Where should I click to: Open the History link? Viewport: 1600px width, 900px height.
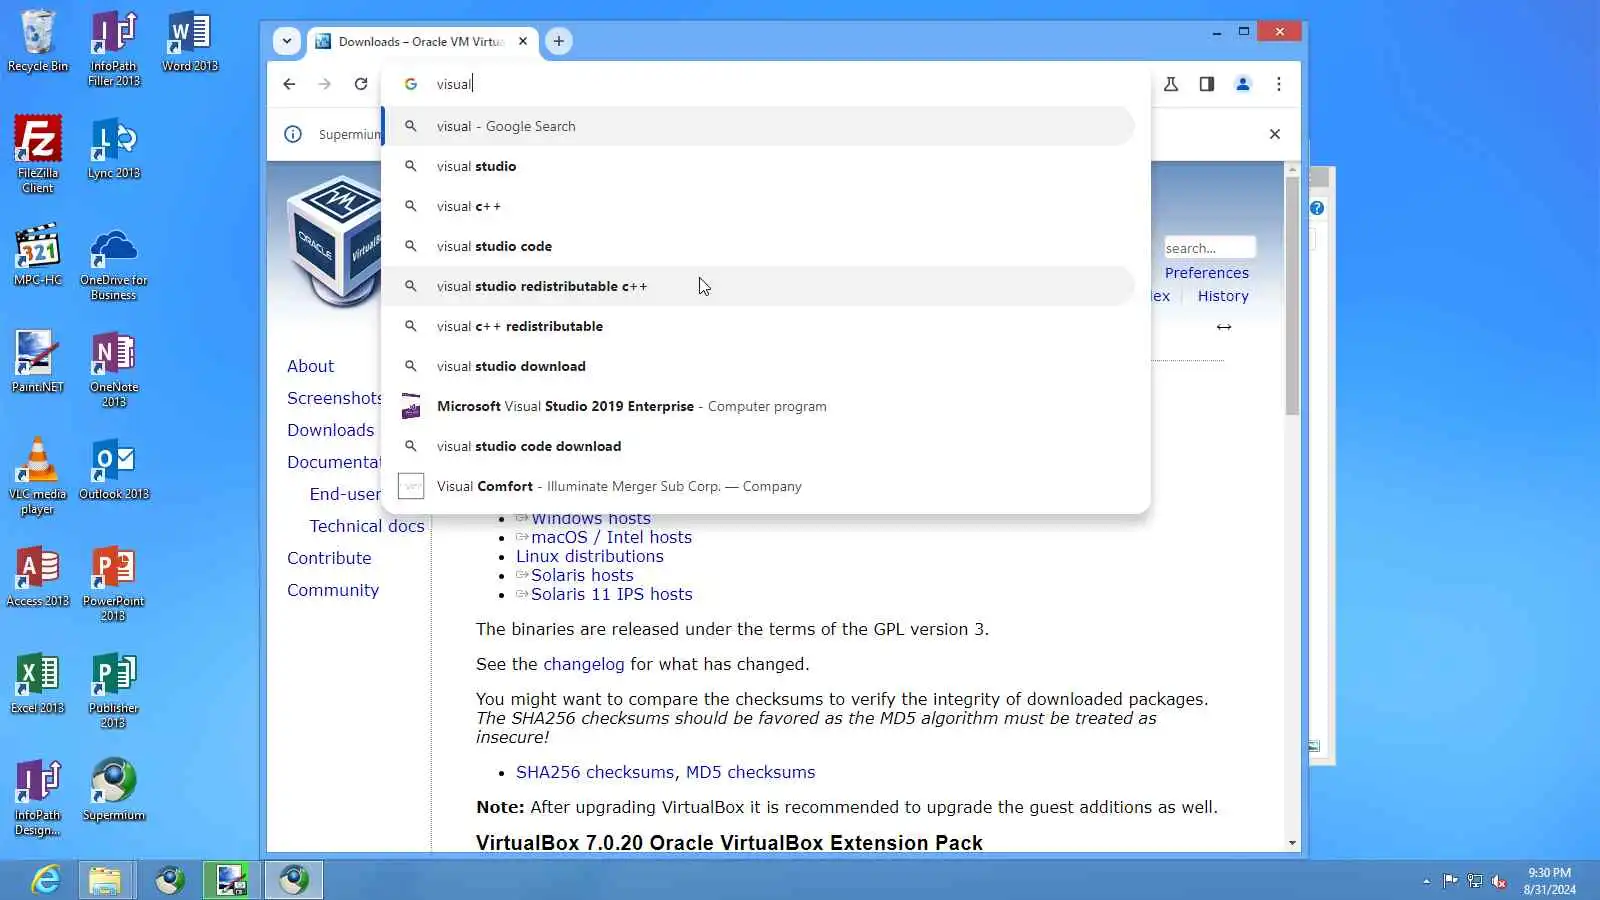pyautogui.click(x=1223, y=296)
